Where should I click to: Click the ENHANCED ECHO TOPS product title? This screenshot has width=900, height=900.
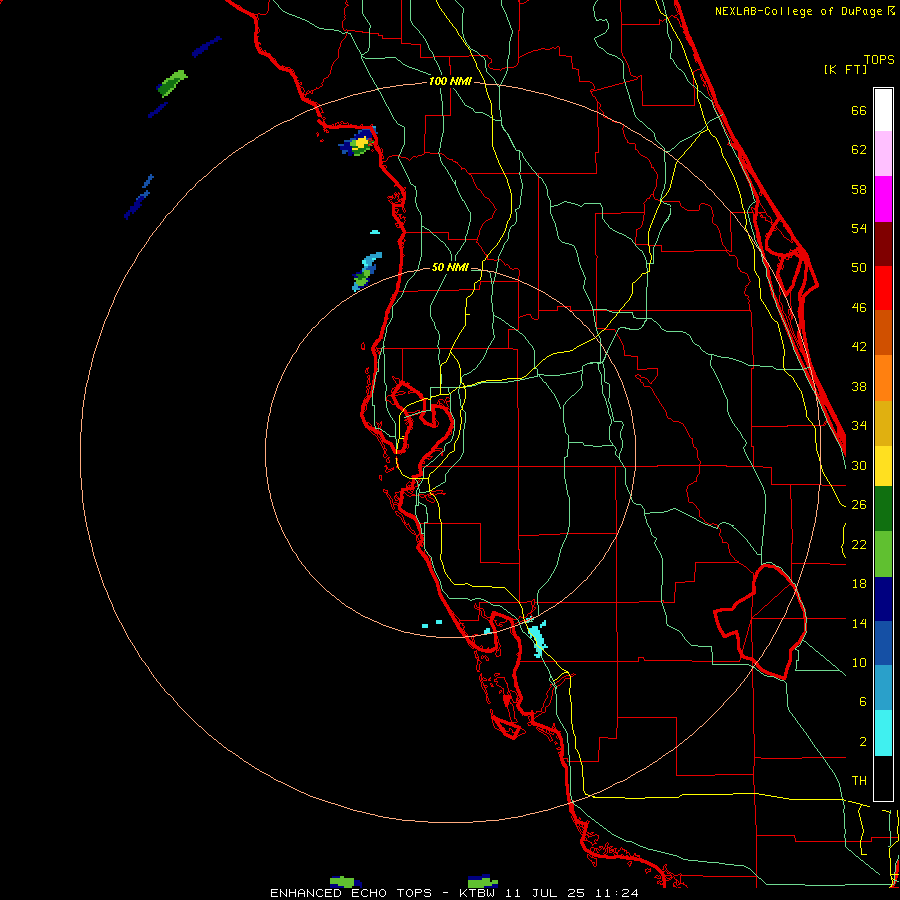[351, 893]
